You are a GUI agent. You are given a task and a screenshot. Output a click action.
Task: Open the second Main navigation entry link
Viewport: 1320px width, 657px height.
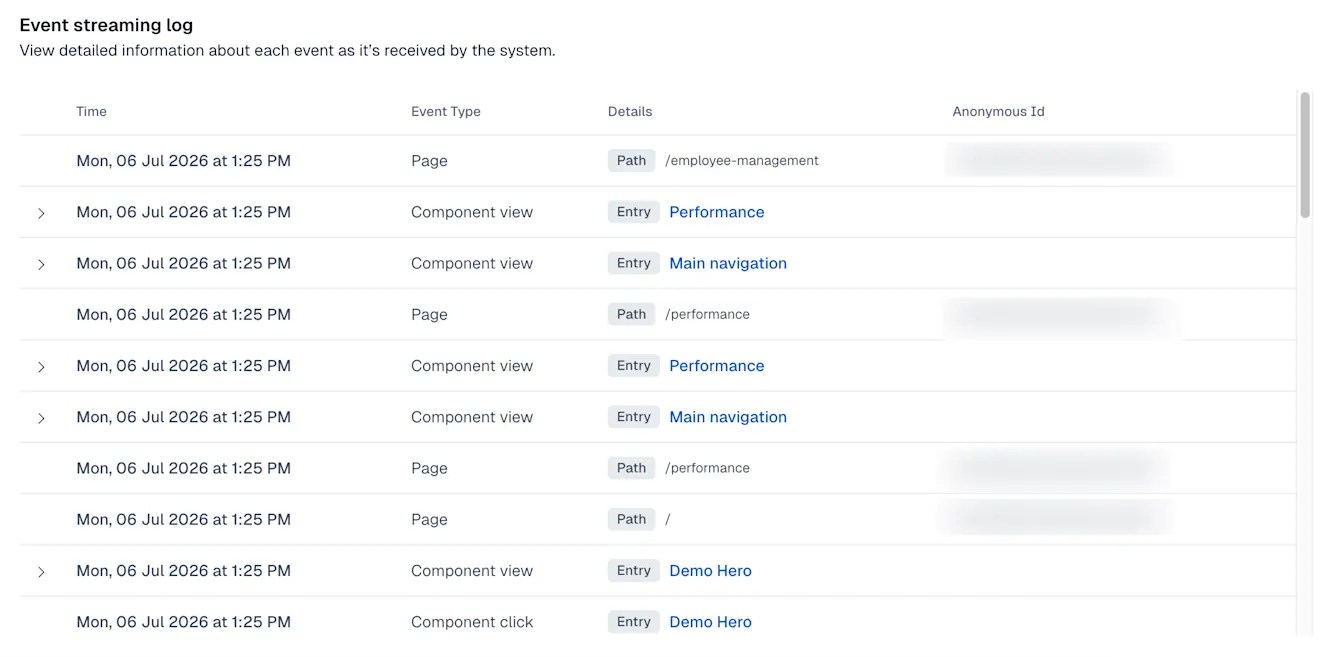tap(728, 417)
